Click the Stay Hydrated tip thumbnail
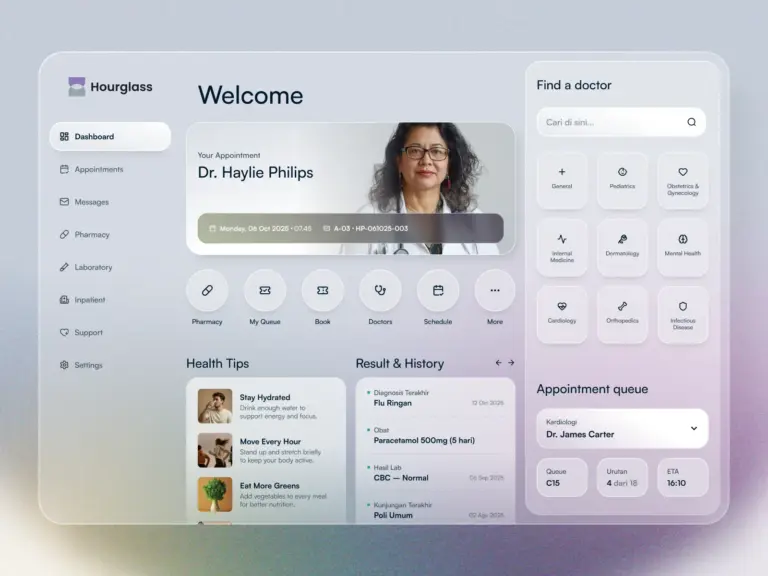 click(214, 405)
